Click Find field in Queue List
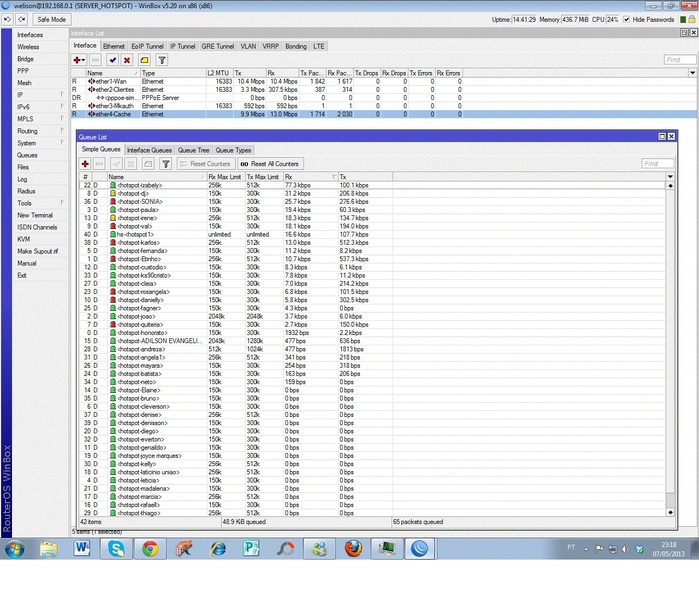Screen dimensions: 699x600 click(658, 164)
